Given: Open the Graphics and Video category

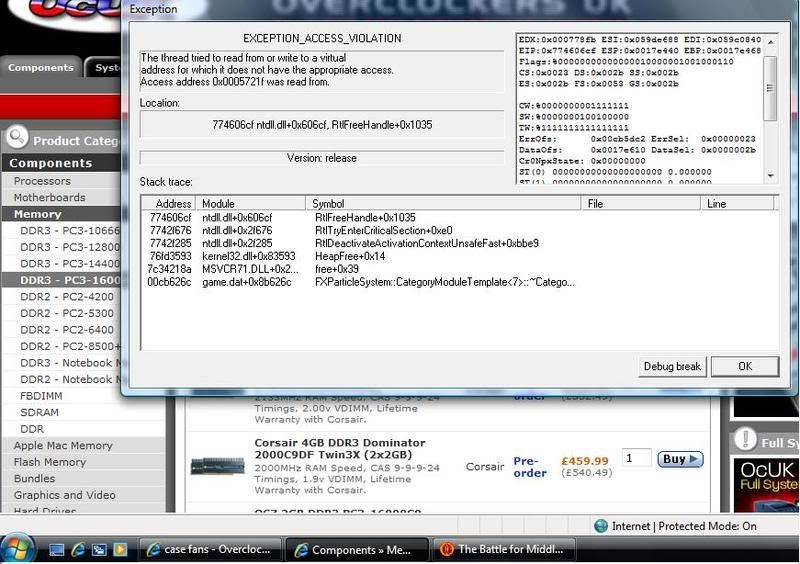Looking at the screenshot, I should click(64, 495).
